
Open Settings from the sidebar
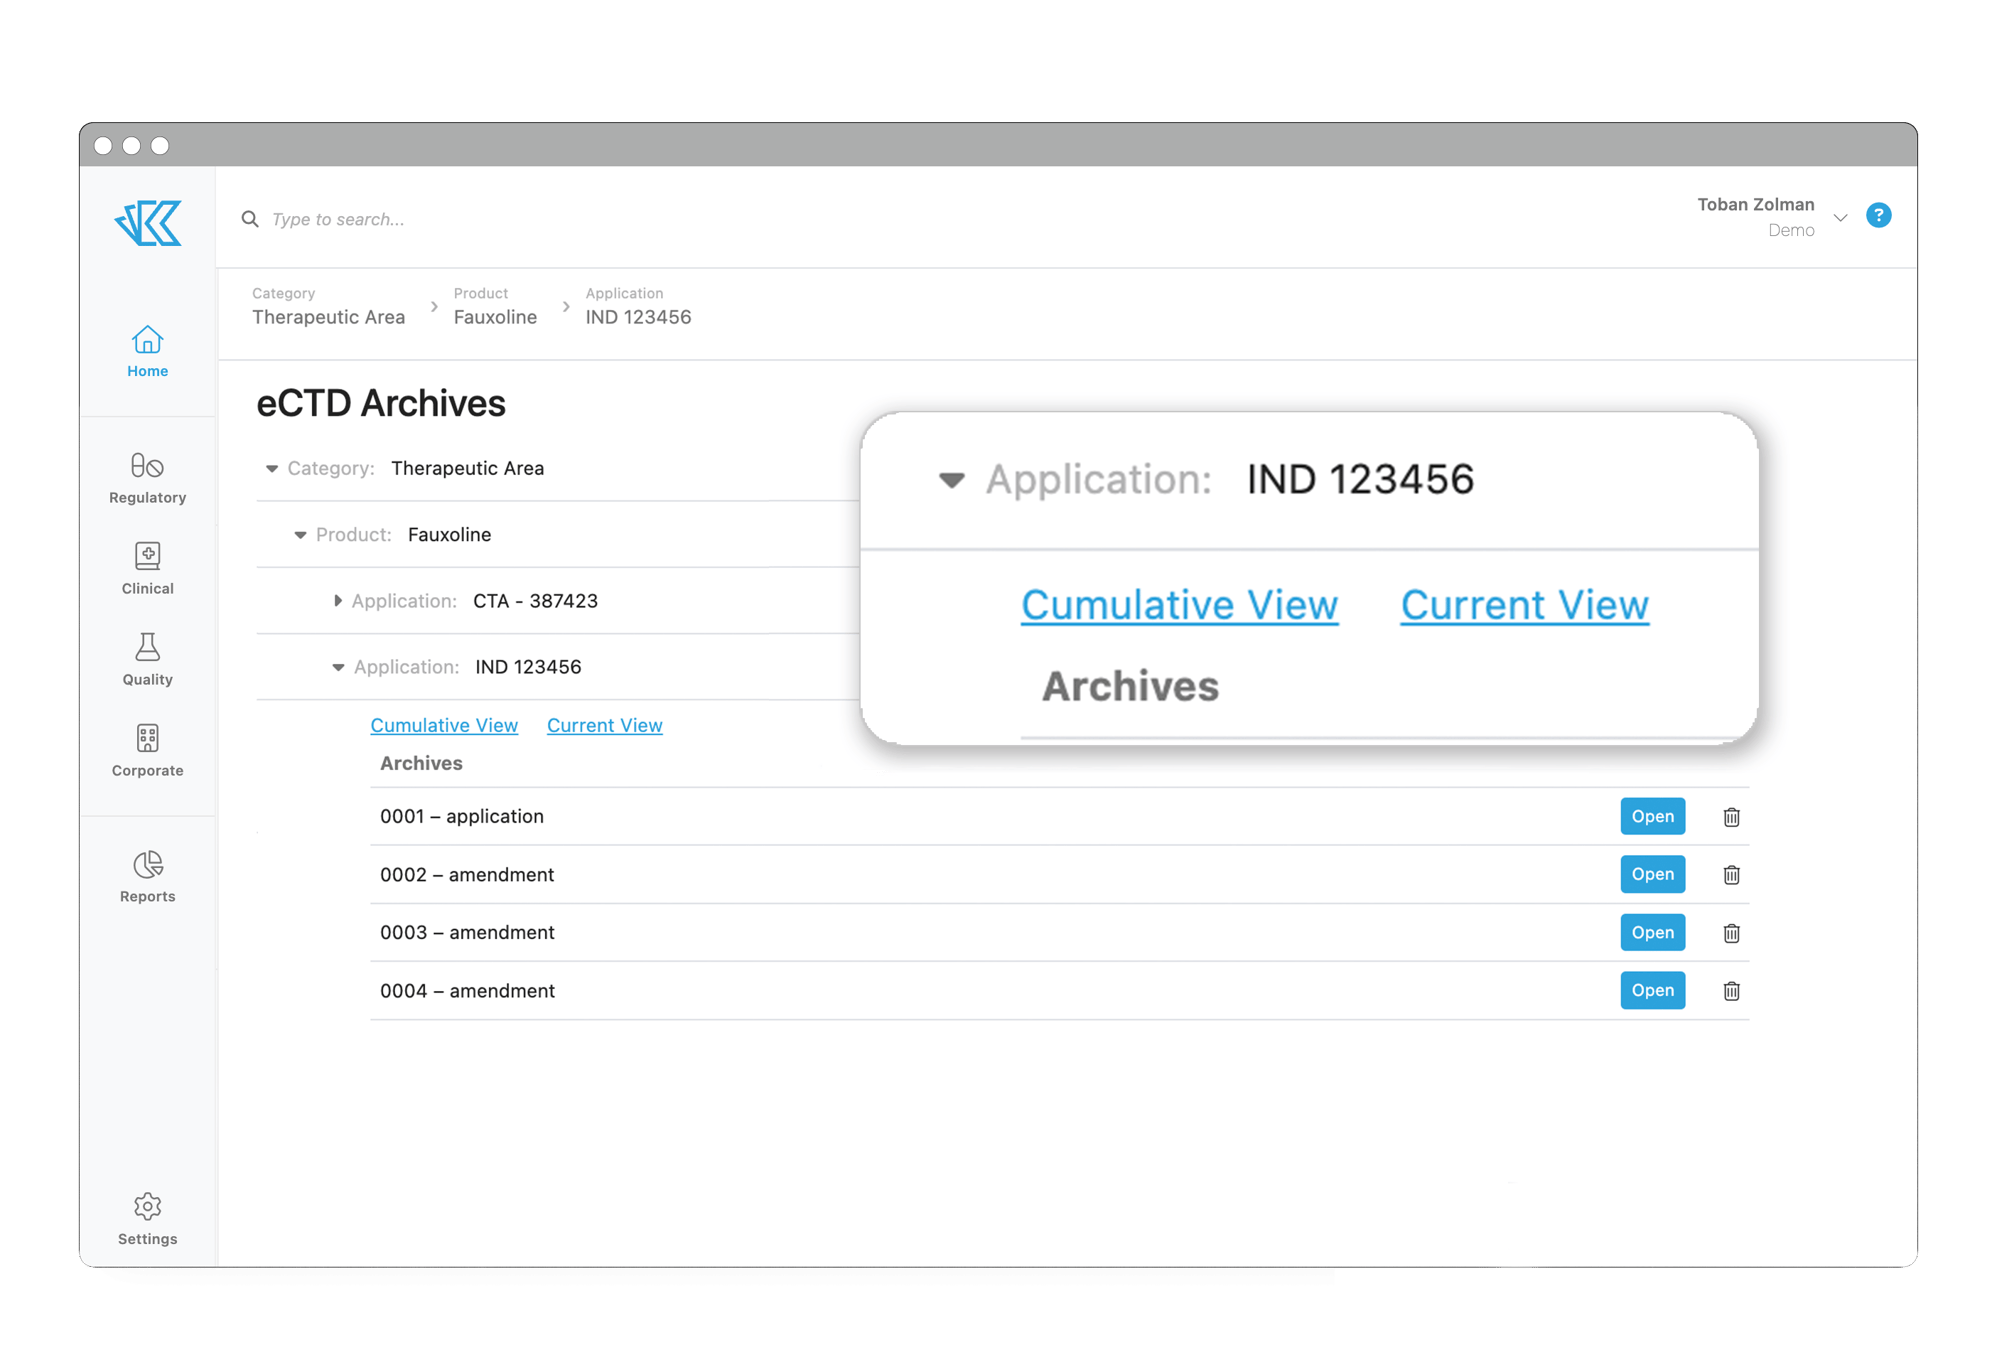click(x=147, y=1219)
